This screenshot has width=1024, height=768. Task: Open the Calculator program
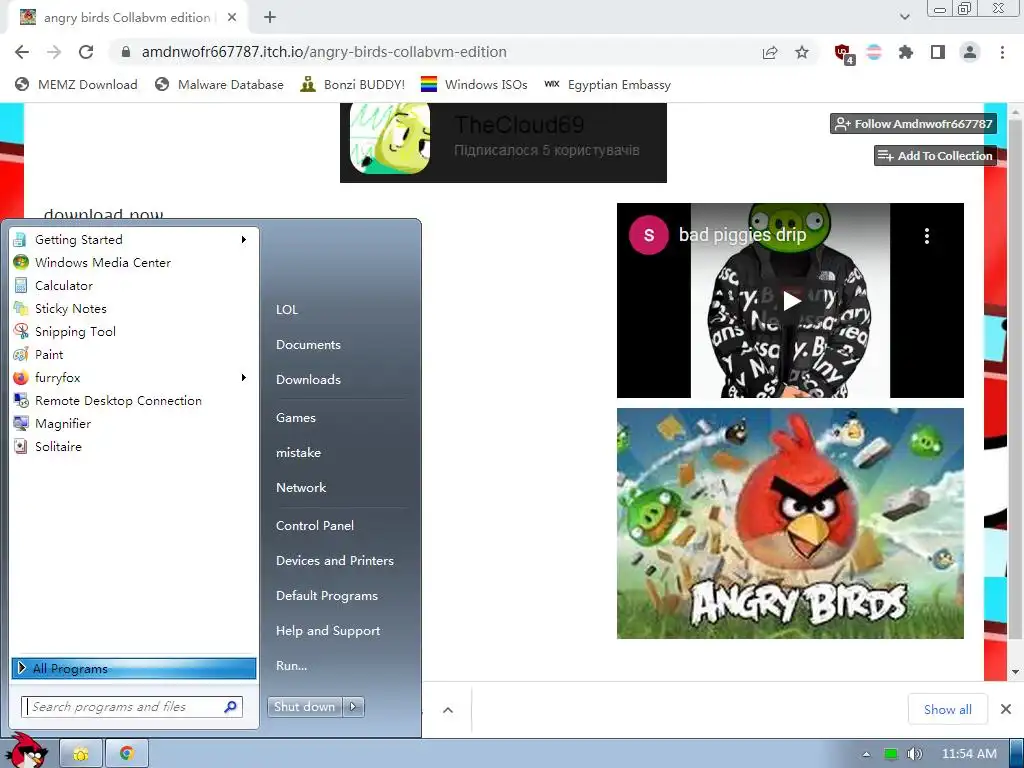[134, 285]
